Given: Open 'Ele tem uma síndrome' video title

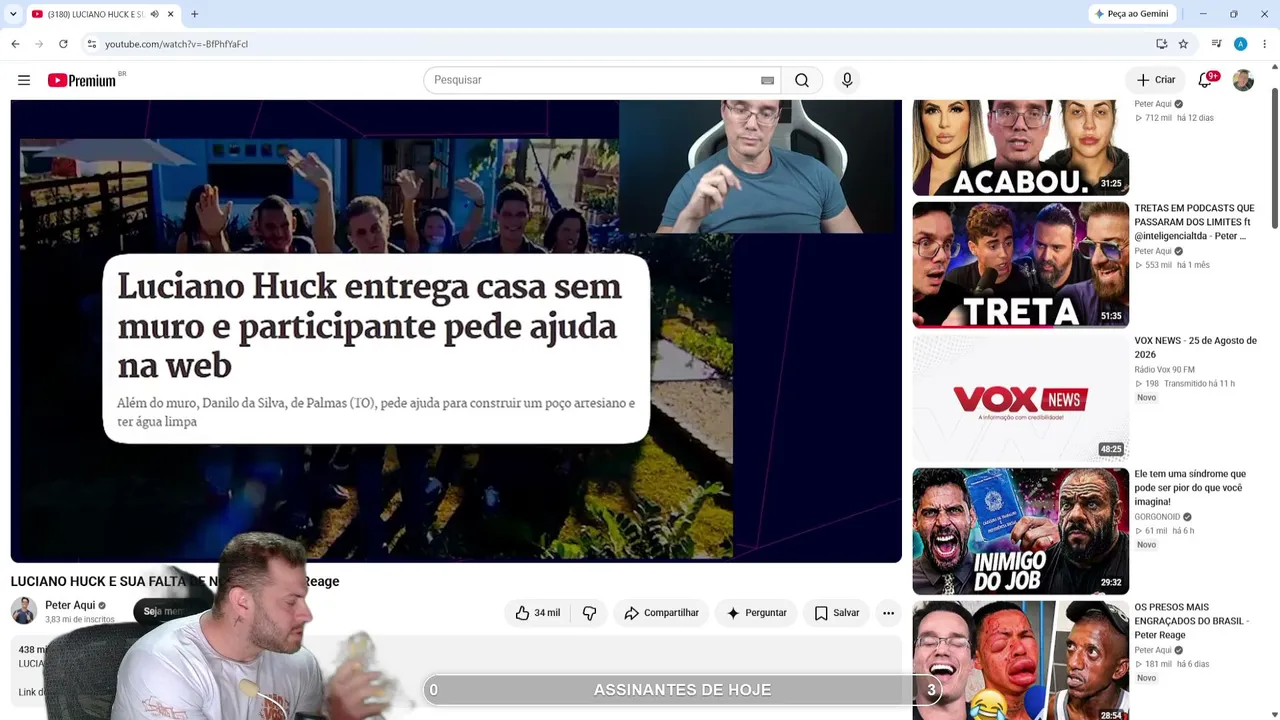Looking at the screenshot, I should [x=1190, y=488].
